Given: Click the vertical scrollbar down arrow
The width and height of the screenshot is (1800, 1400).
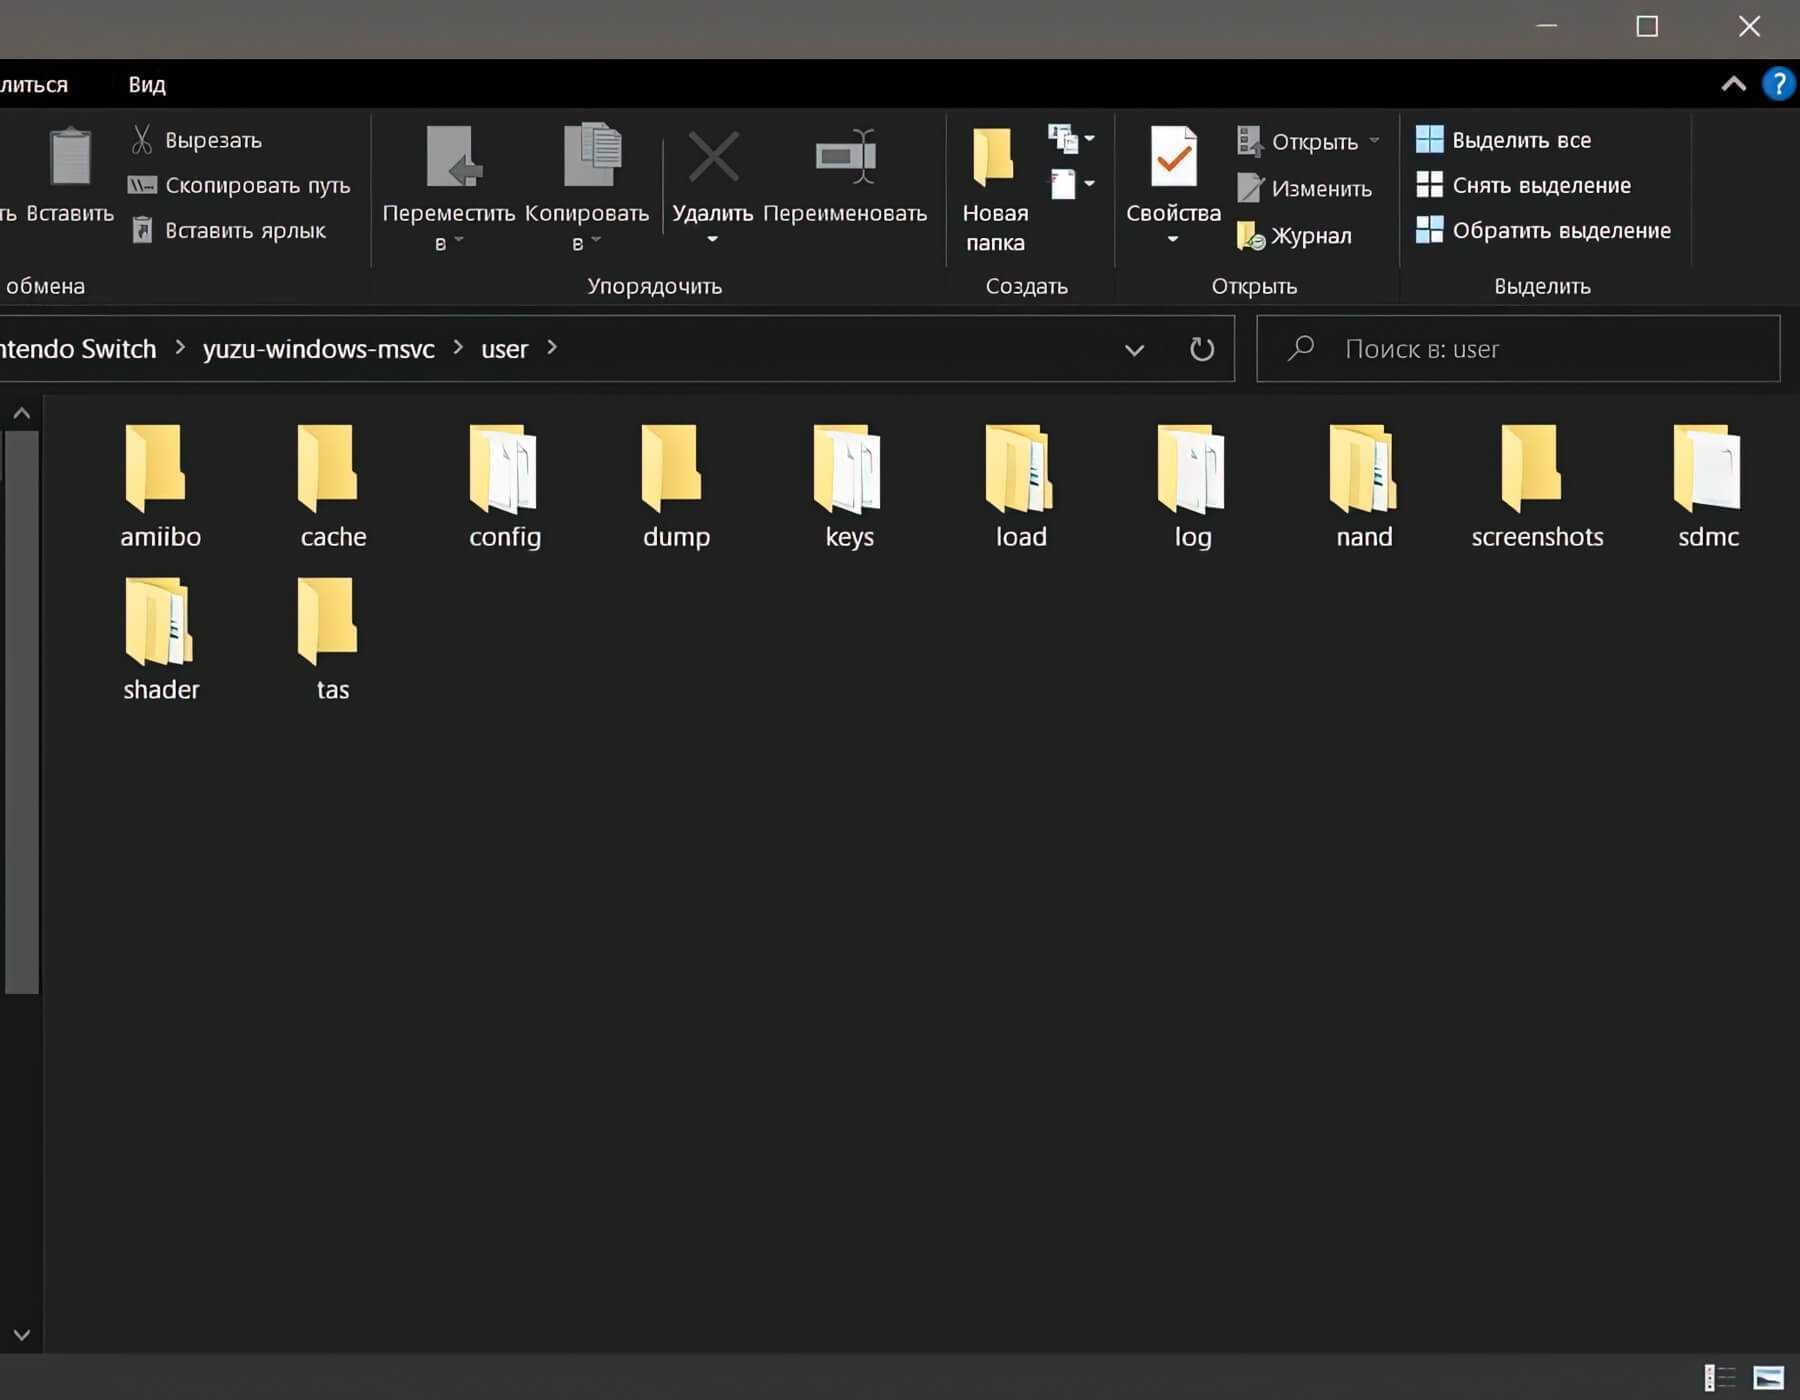Looking at the screenshot, I should click(x=22, y=1334).
